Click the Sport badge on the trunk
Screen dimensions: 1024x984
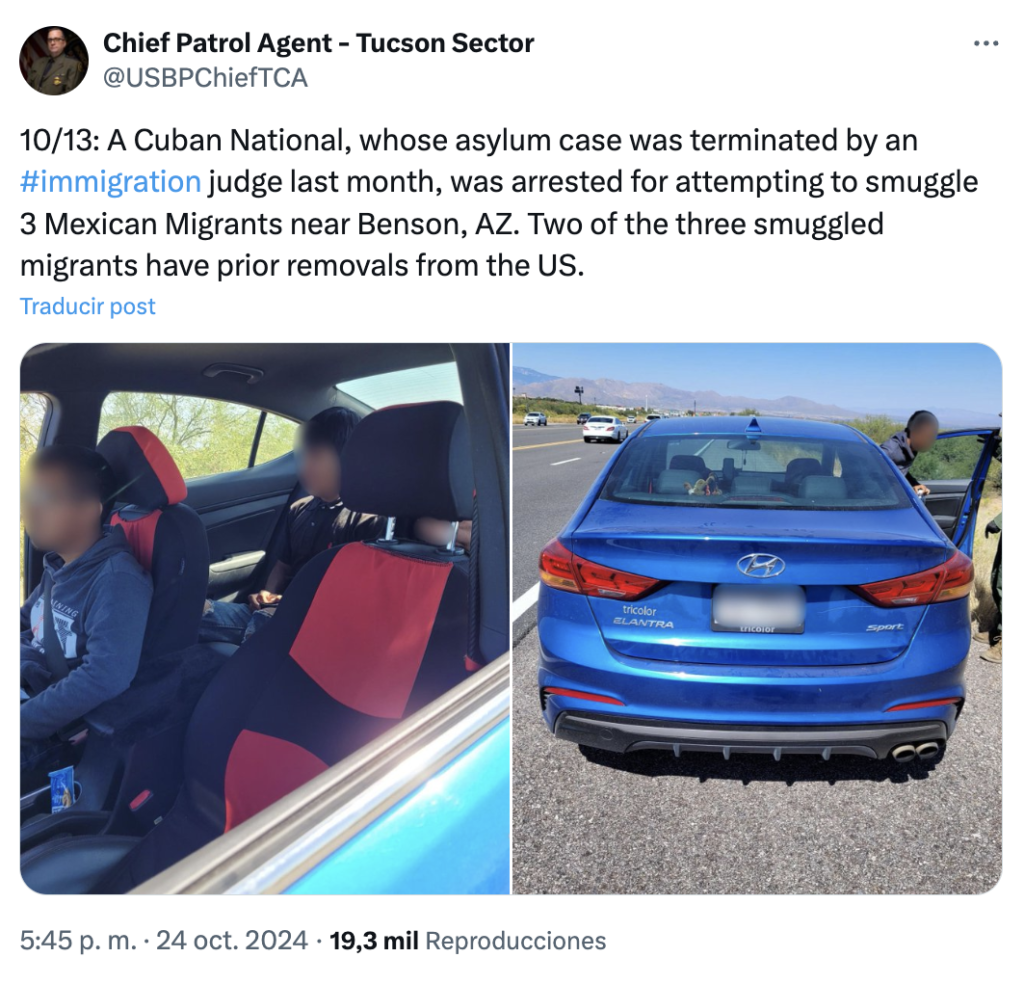[x=885, y=627]
